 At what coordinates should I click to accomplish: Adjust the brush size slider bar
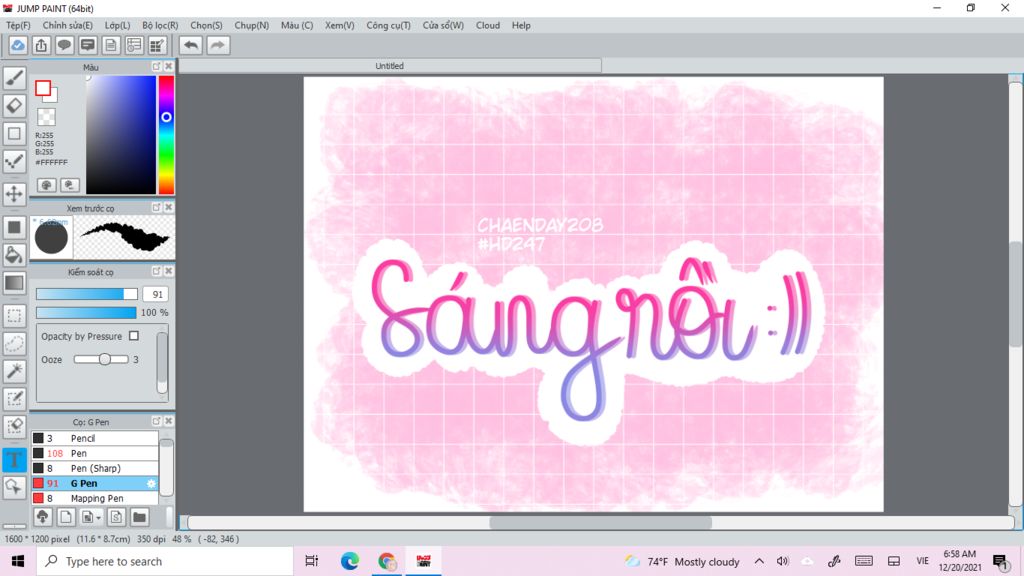[87, 294]
